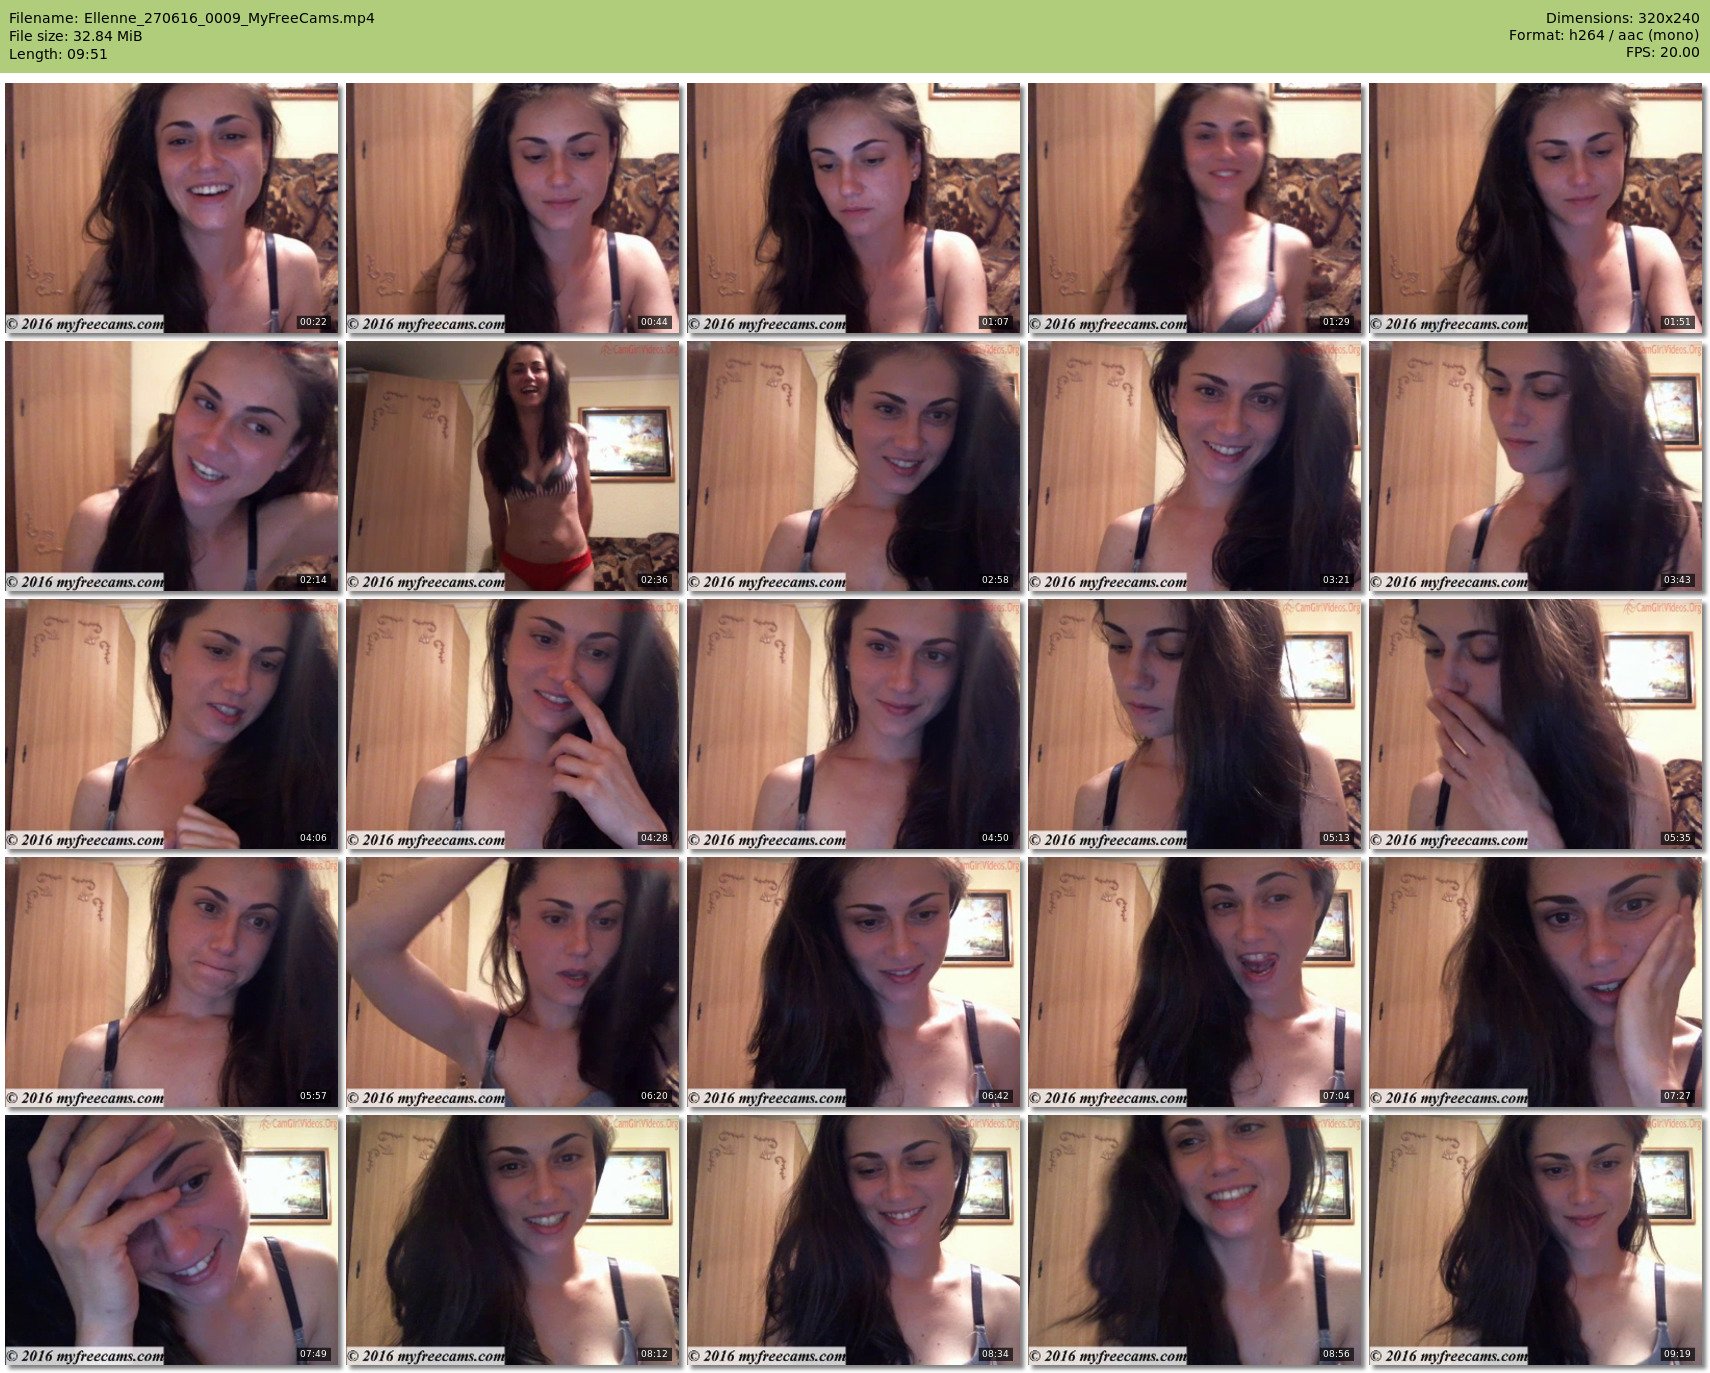Open the thumbnail at timestamp 08:56

tap(1195, 1240)
